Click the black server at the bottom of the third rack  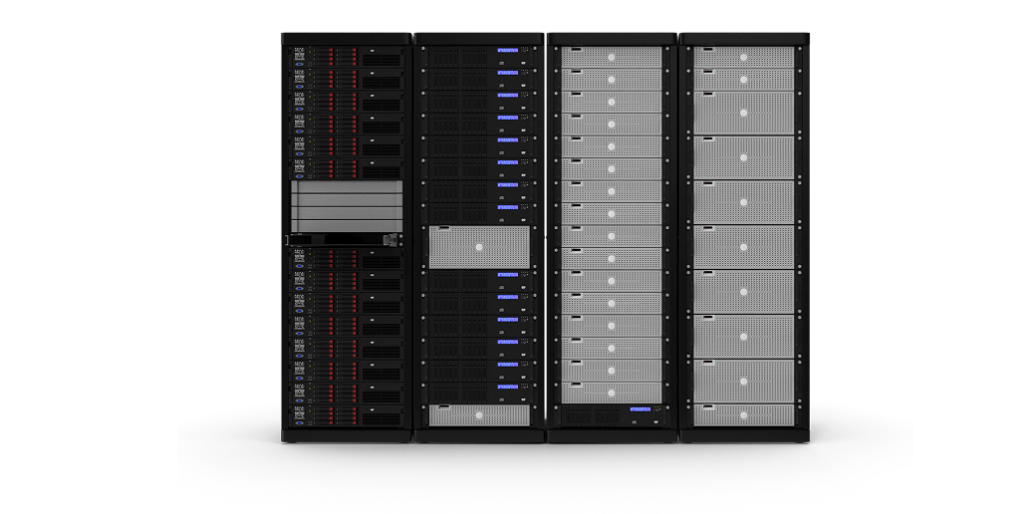pyautogui.click(x=612, y=415)
